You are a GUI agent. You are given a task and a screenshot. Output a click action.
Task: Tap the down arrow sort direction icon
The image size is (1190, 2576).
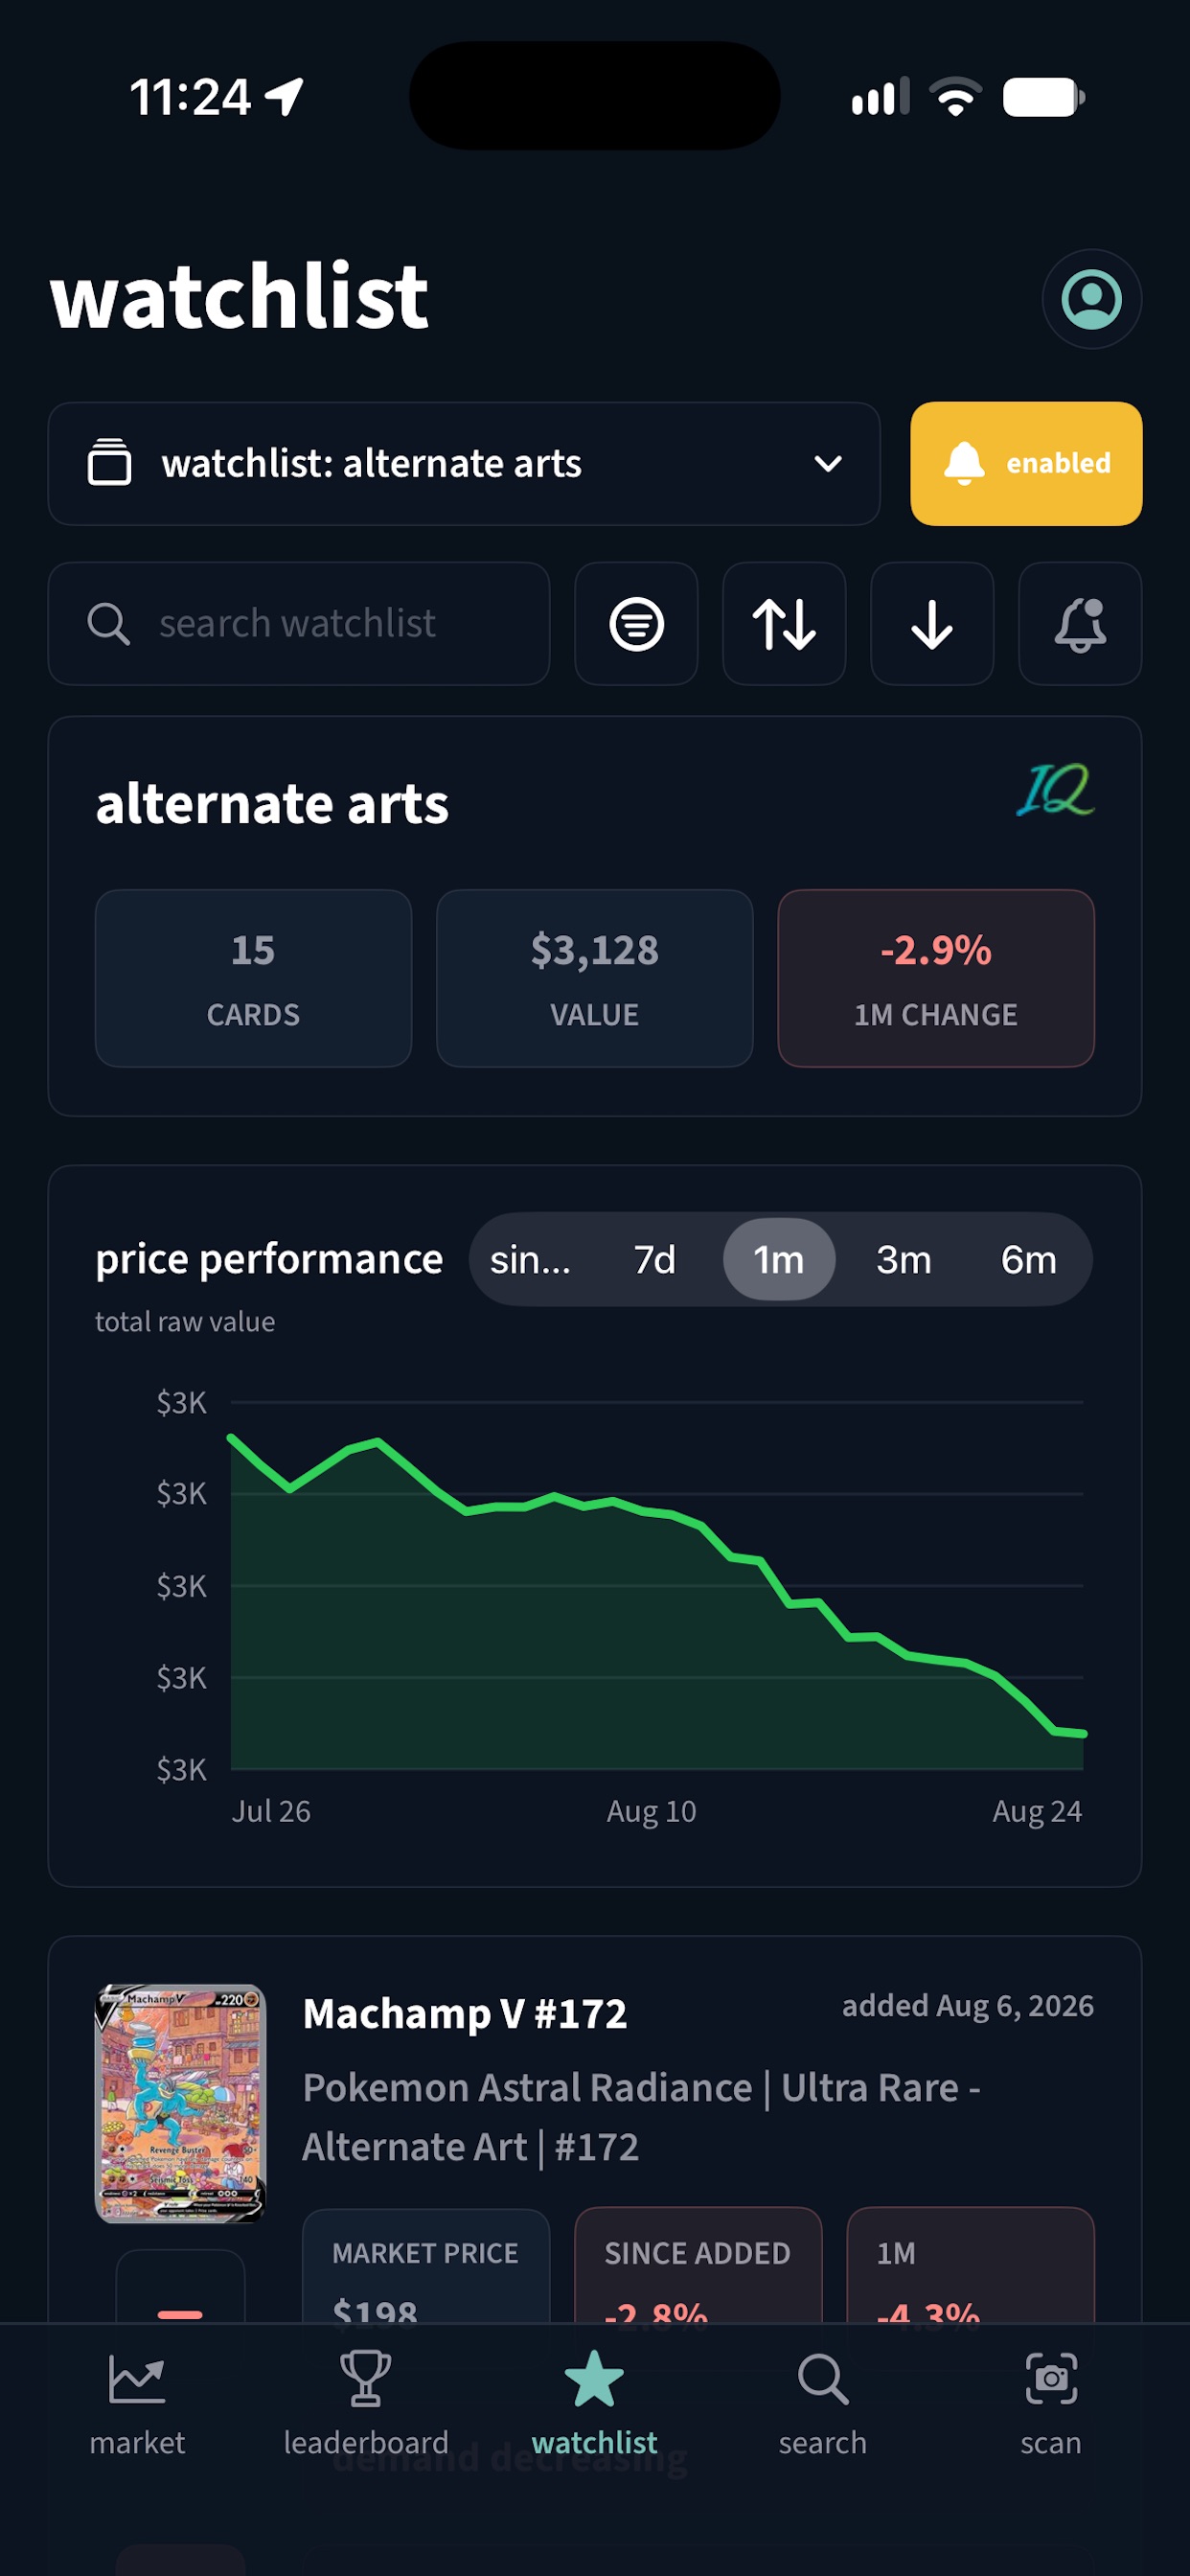pos(932,623)
